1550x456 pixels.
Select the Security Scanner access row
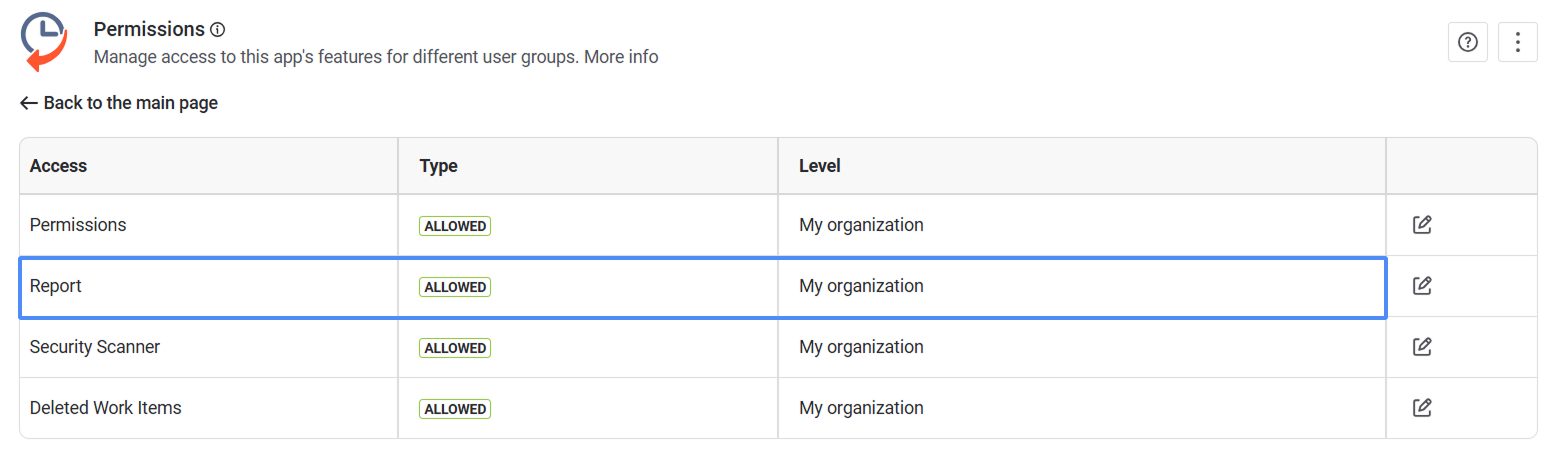(x=95, y=347)
